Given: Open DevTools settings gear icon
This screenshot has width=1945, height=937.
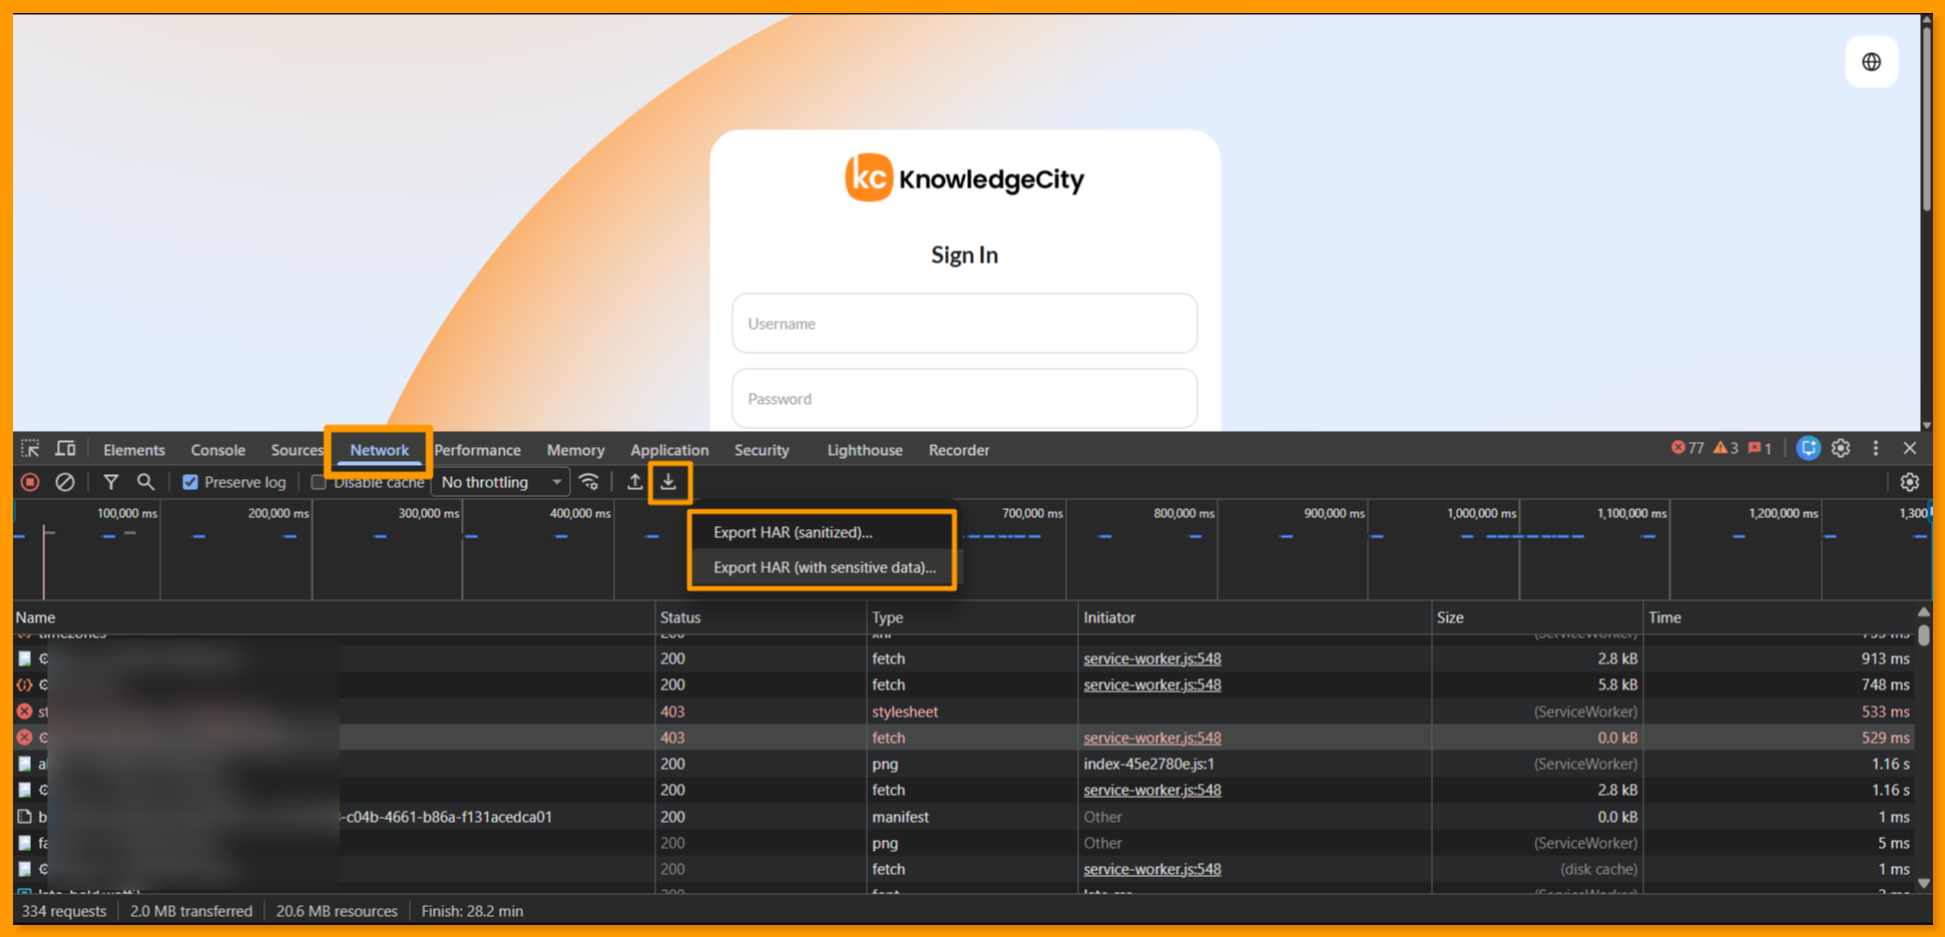Looking at the screenshot, I should [x=1841, y=449].
